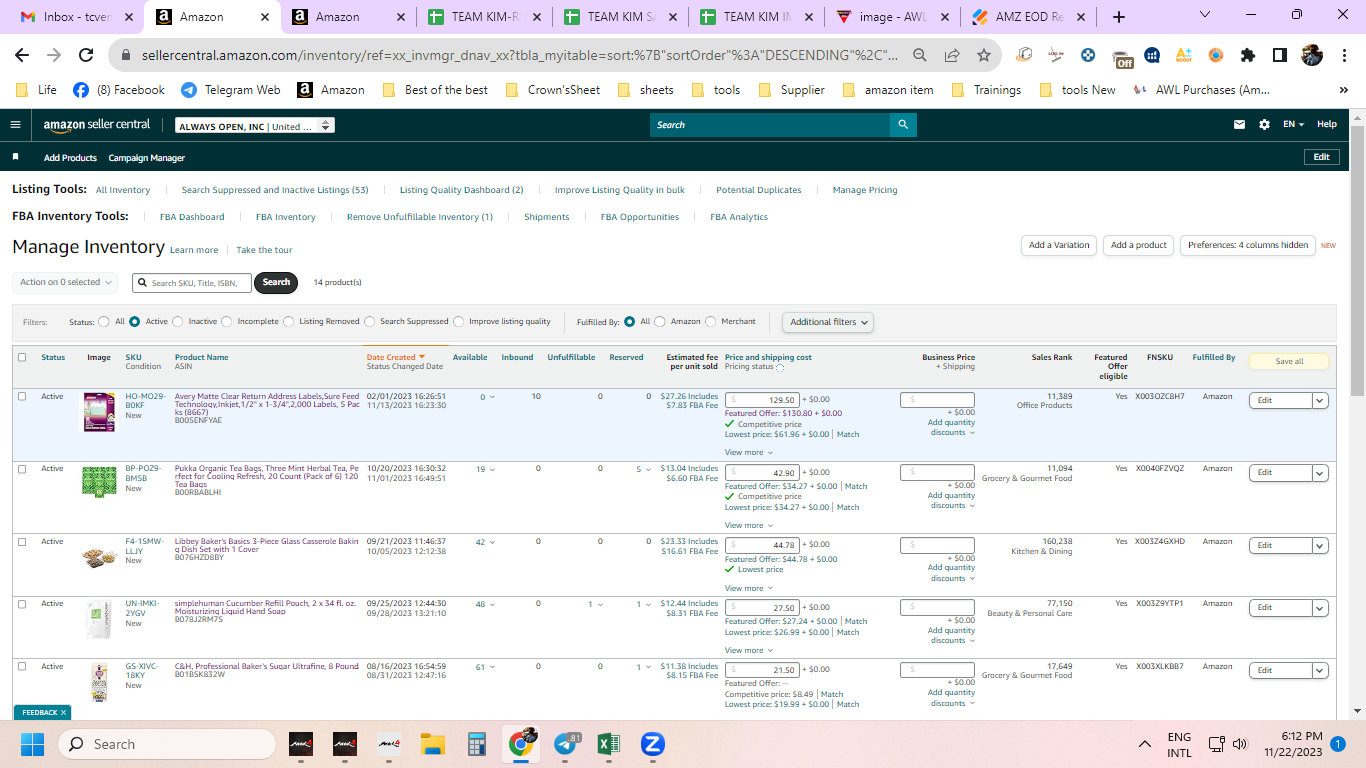Click the Search button next to SKU field
This screenshot has width=1366, height=768.
(277, 283)
